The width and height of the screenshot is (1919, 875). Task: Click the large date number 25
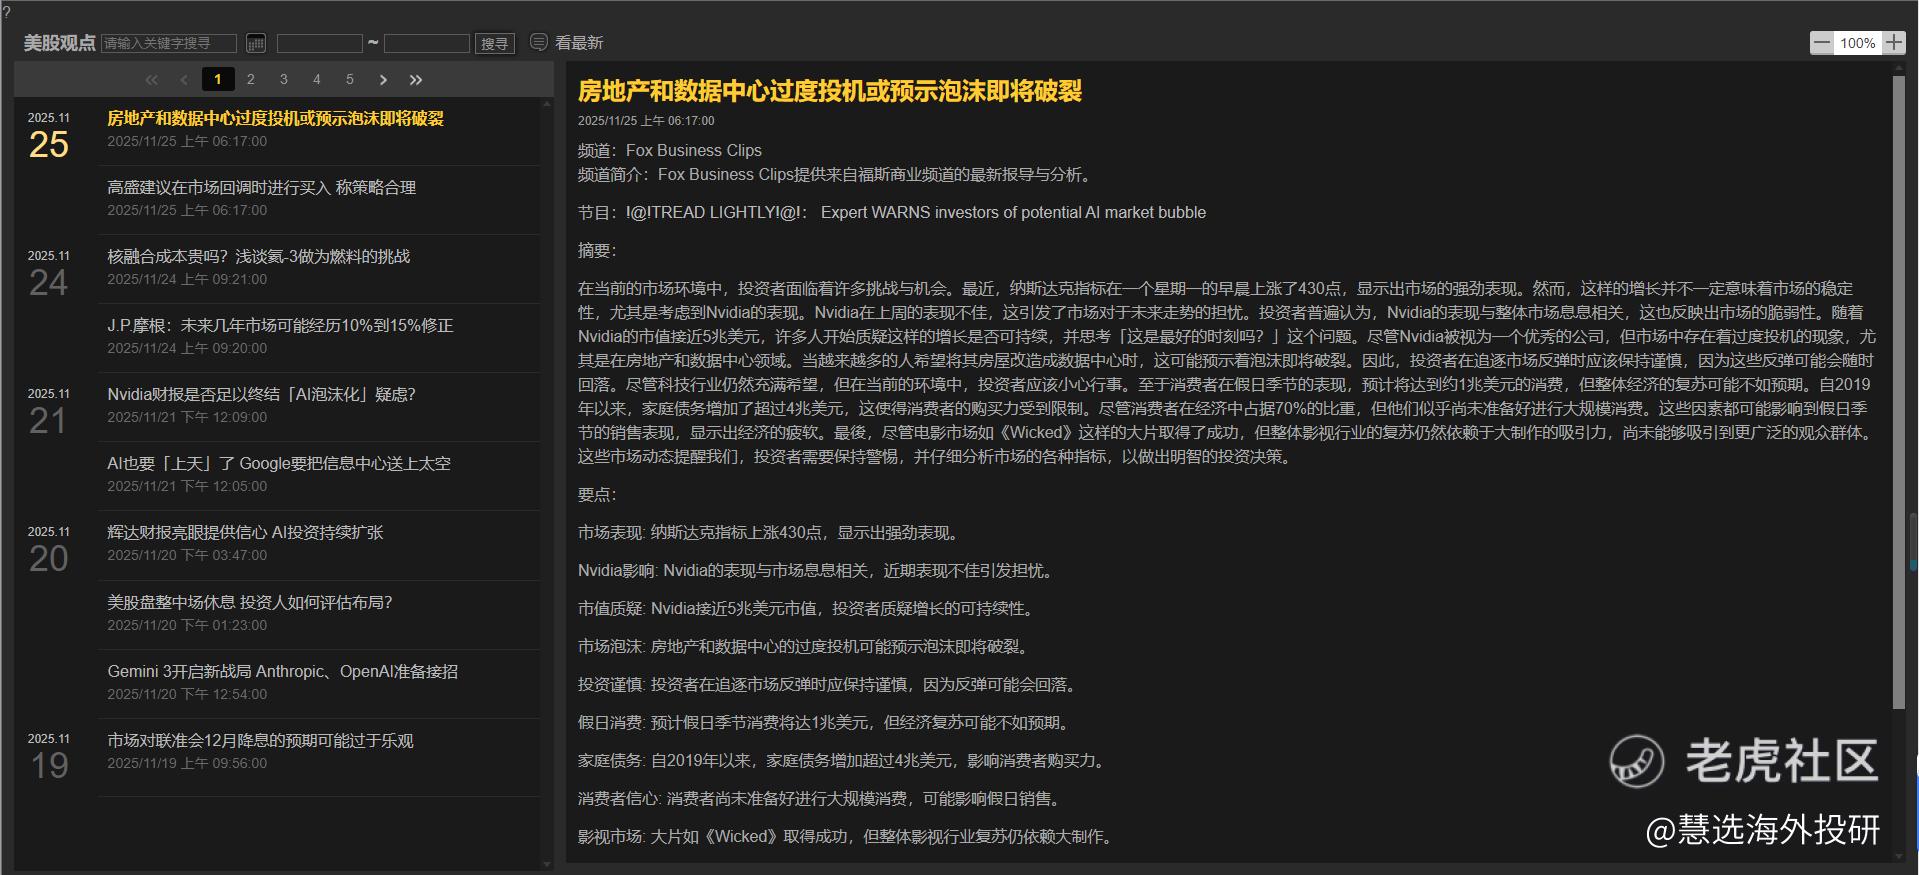click(49, 145)
